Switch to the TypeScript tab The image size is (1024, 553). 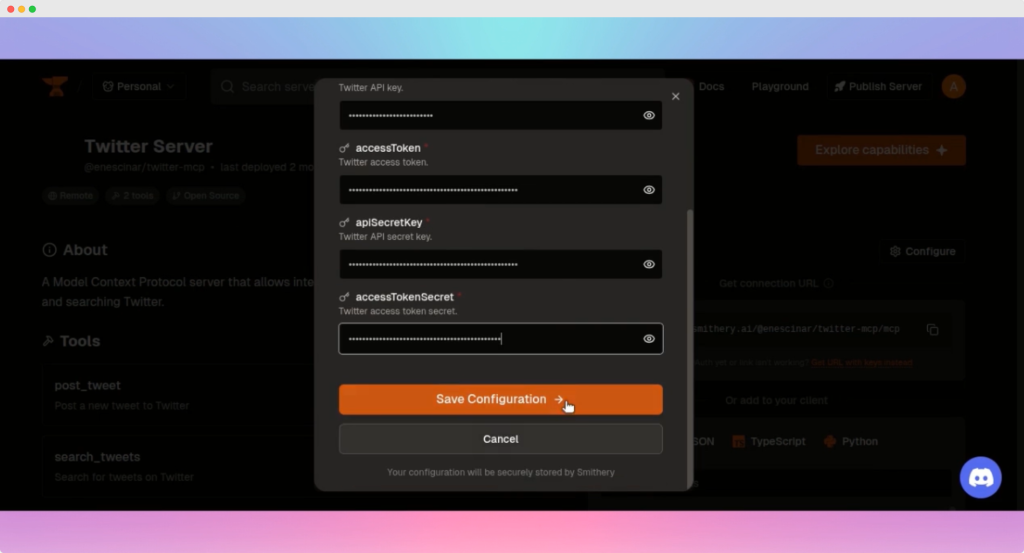point(768,441)
